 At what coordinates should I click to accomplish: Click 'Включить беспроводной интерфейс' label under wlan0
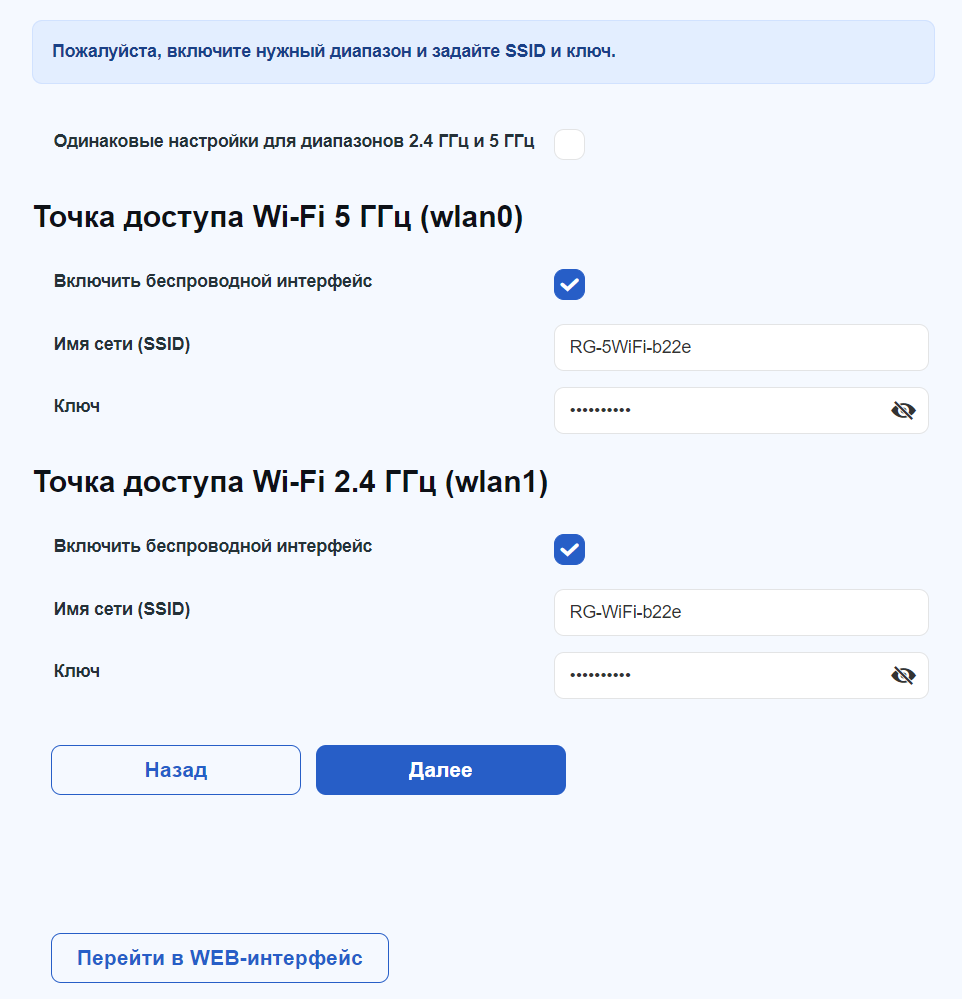[x=213, y=281]
